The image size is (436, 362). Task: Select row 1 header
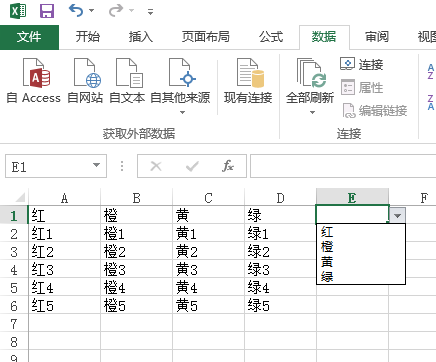[x=14, y=216]
